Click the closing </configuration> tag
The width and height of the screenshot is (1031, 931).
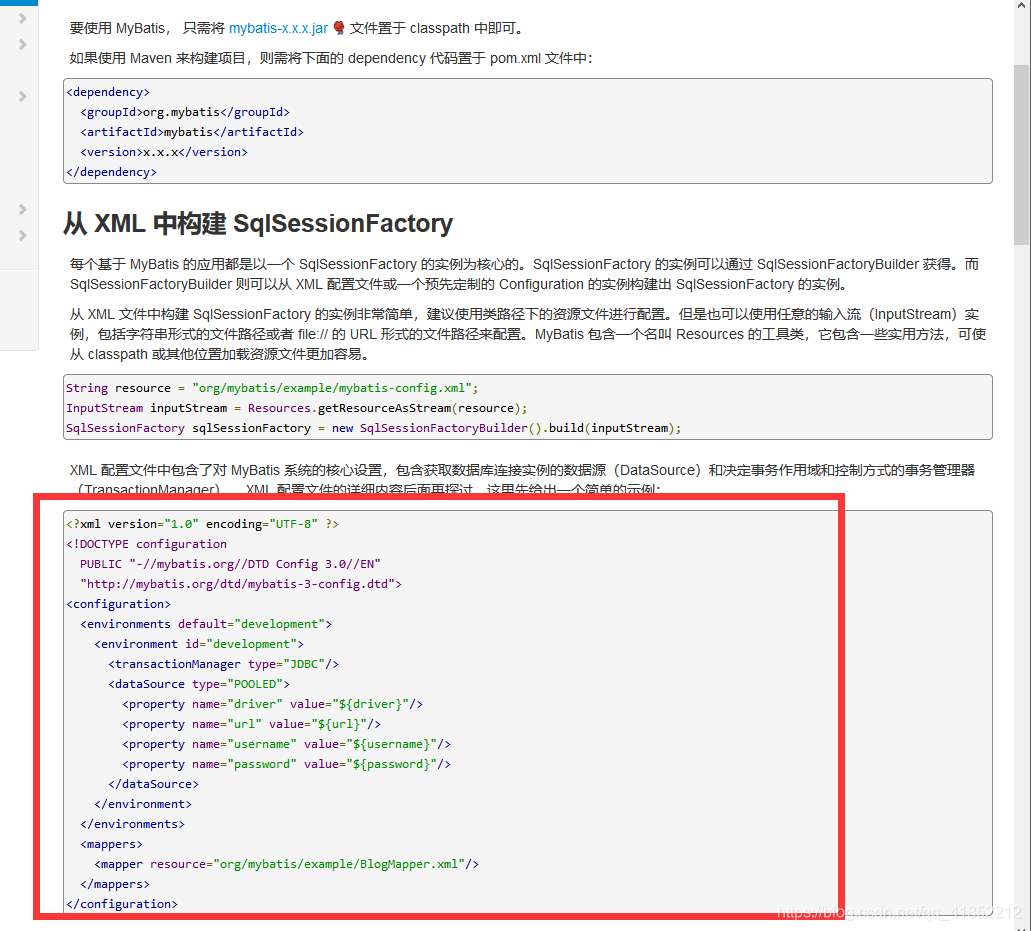(122, 904)
